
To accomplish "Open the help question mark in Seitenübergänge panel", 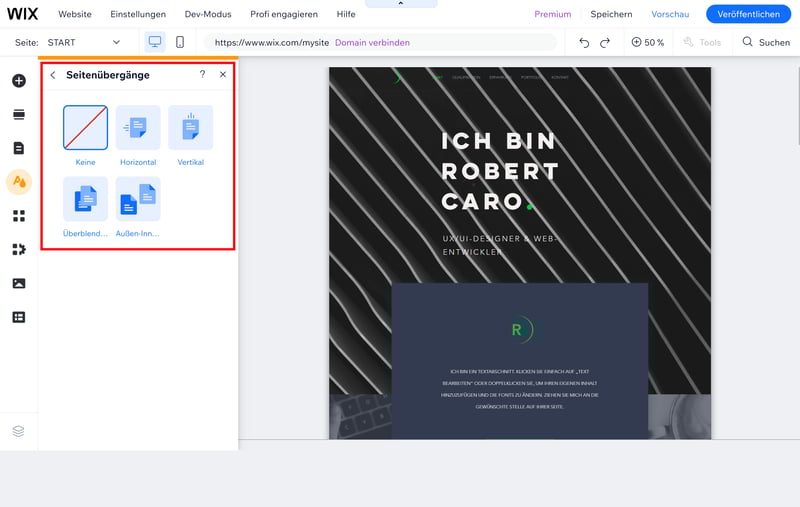I will coord(202,75).
